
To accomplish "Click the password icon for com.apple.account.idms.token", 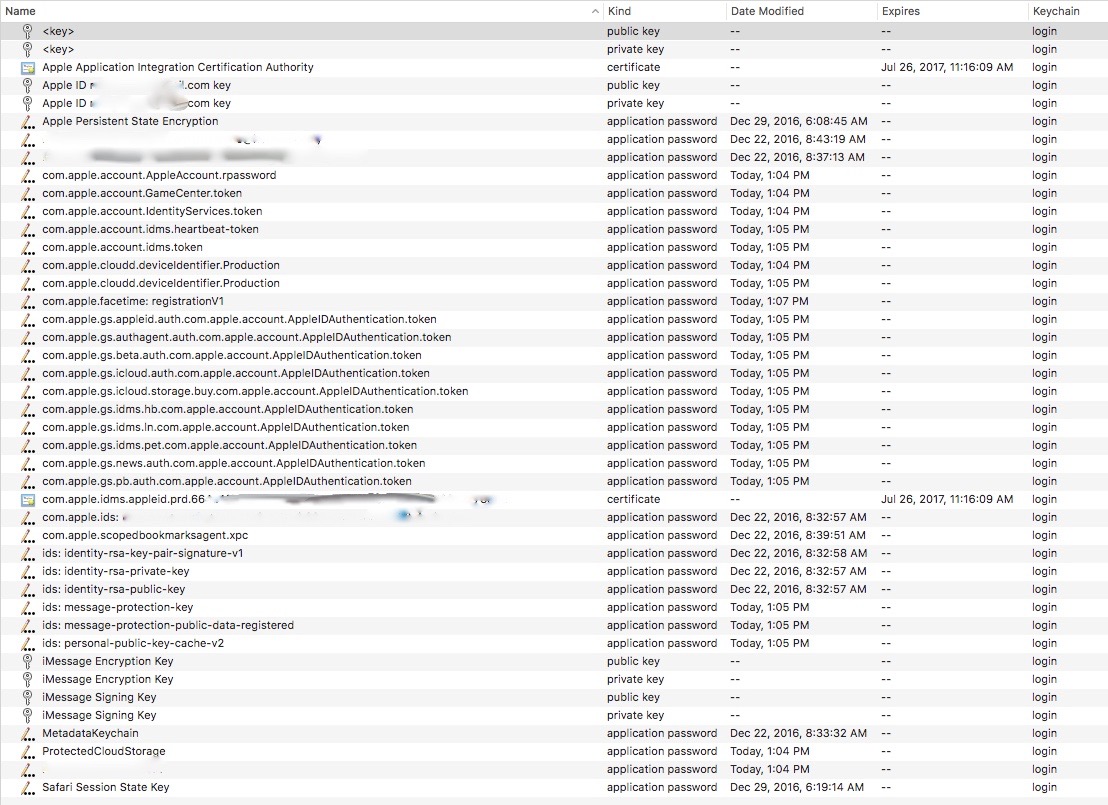I will (x=28, y=247).
